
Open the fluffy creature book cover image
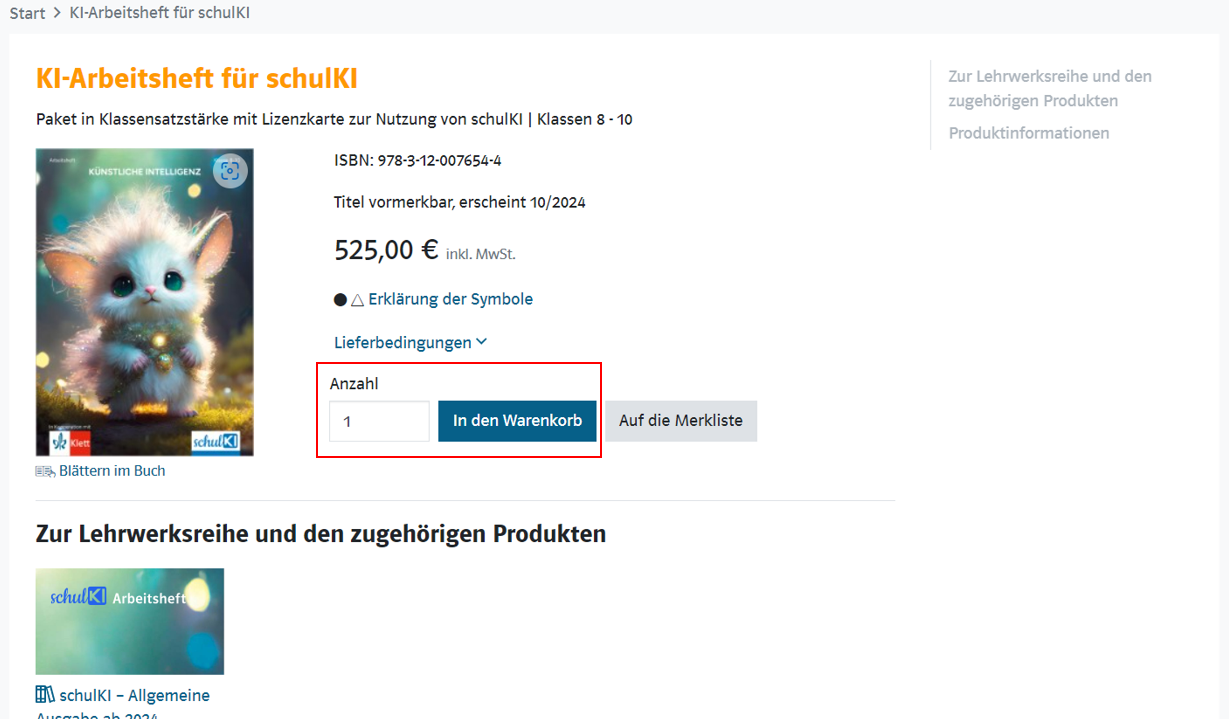point(144,300)
